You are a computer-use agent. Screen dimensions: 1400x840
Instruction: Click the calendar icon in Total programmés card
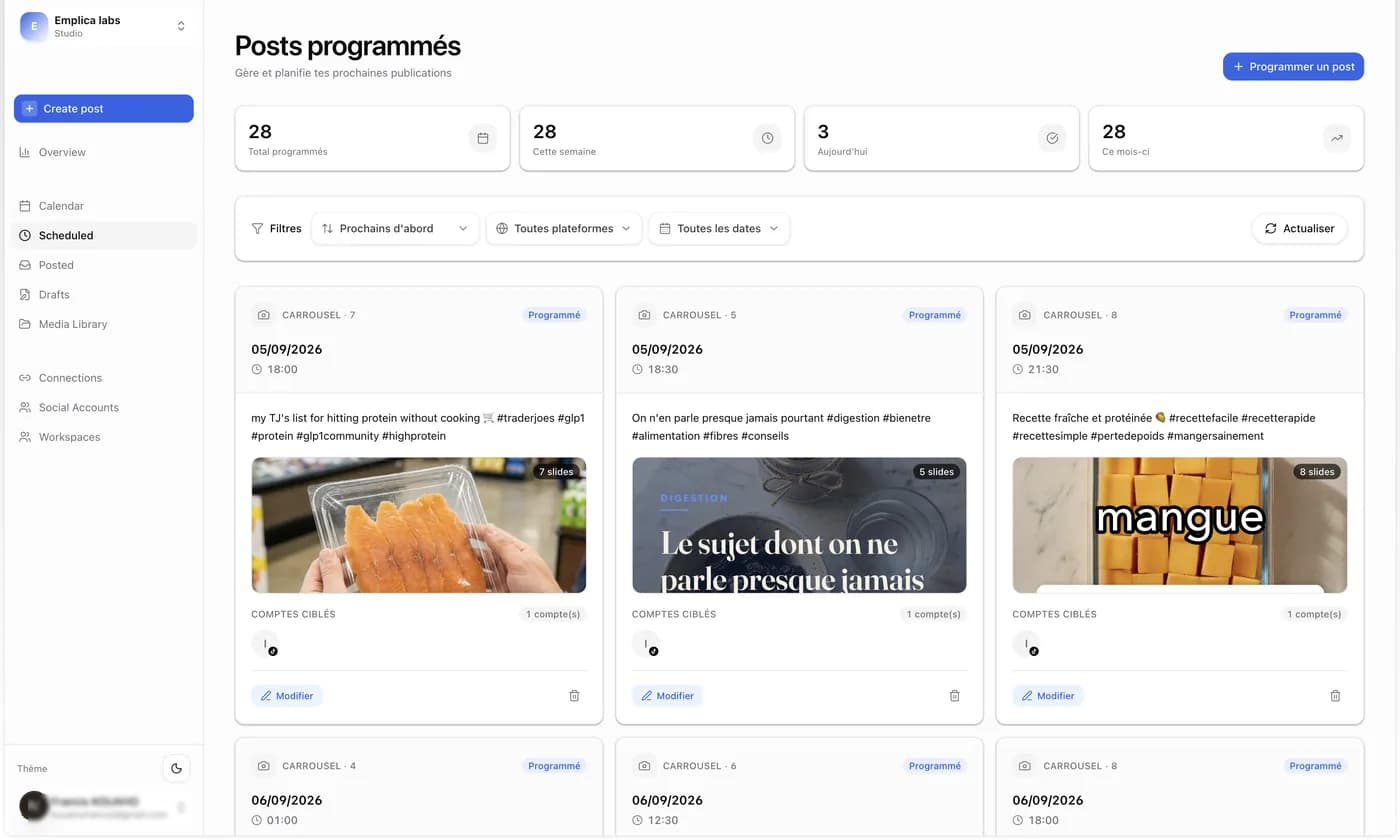483,138
